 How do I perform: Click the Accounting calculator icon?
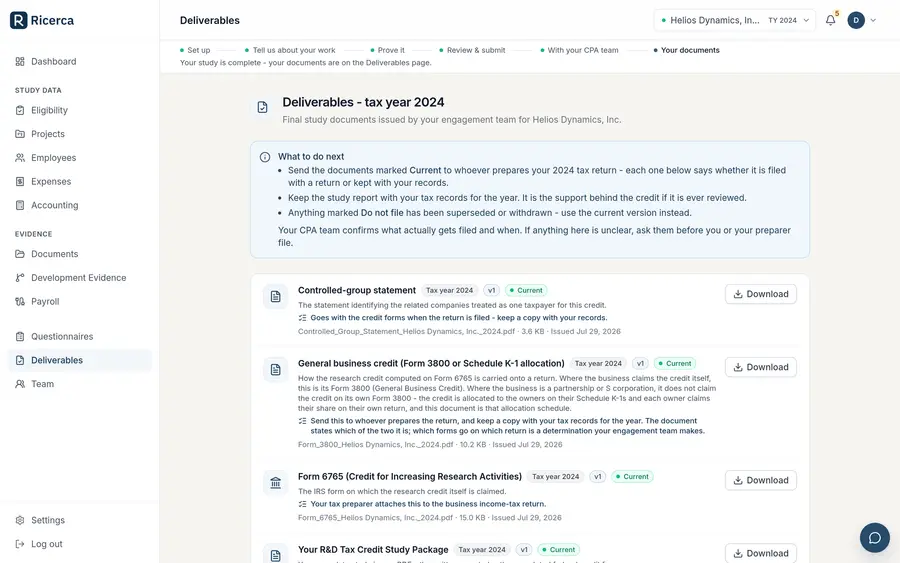pos(20,205)
